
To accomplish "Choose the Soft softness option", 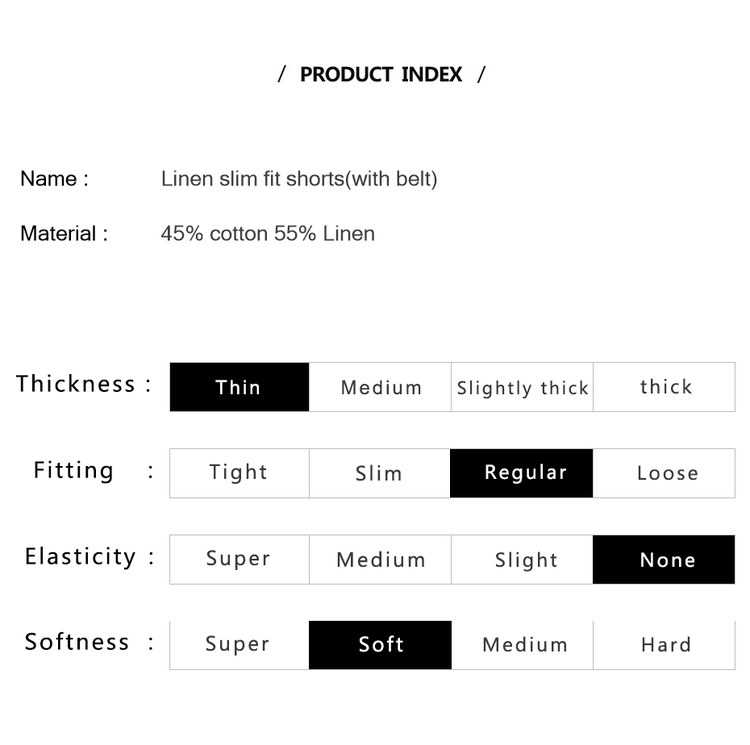I will [x=380, y=645].
